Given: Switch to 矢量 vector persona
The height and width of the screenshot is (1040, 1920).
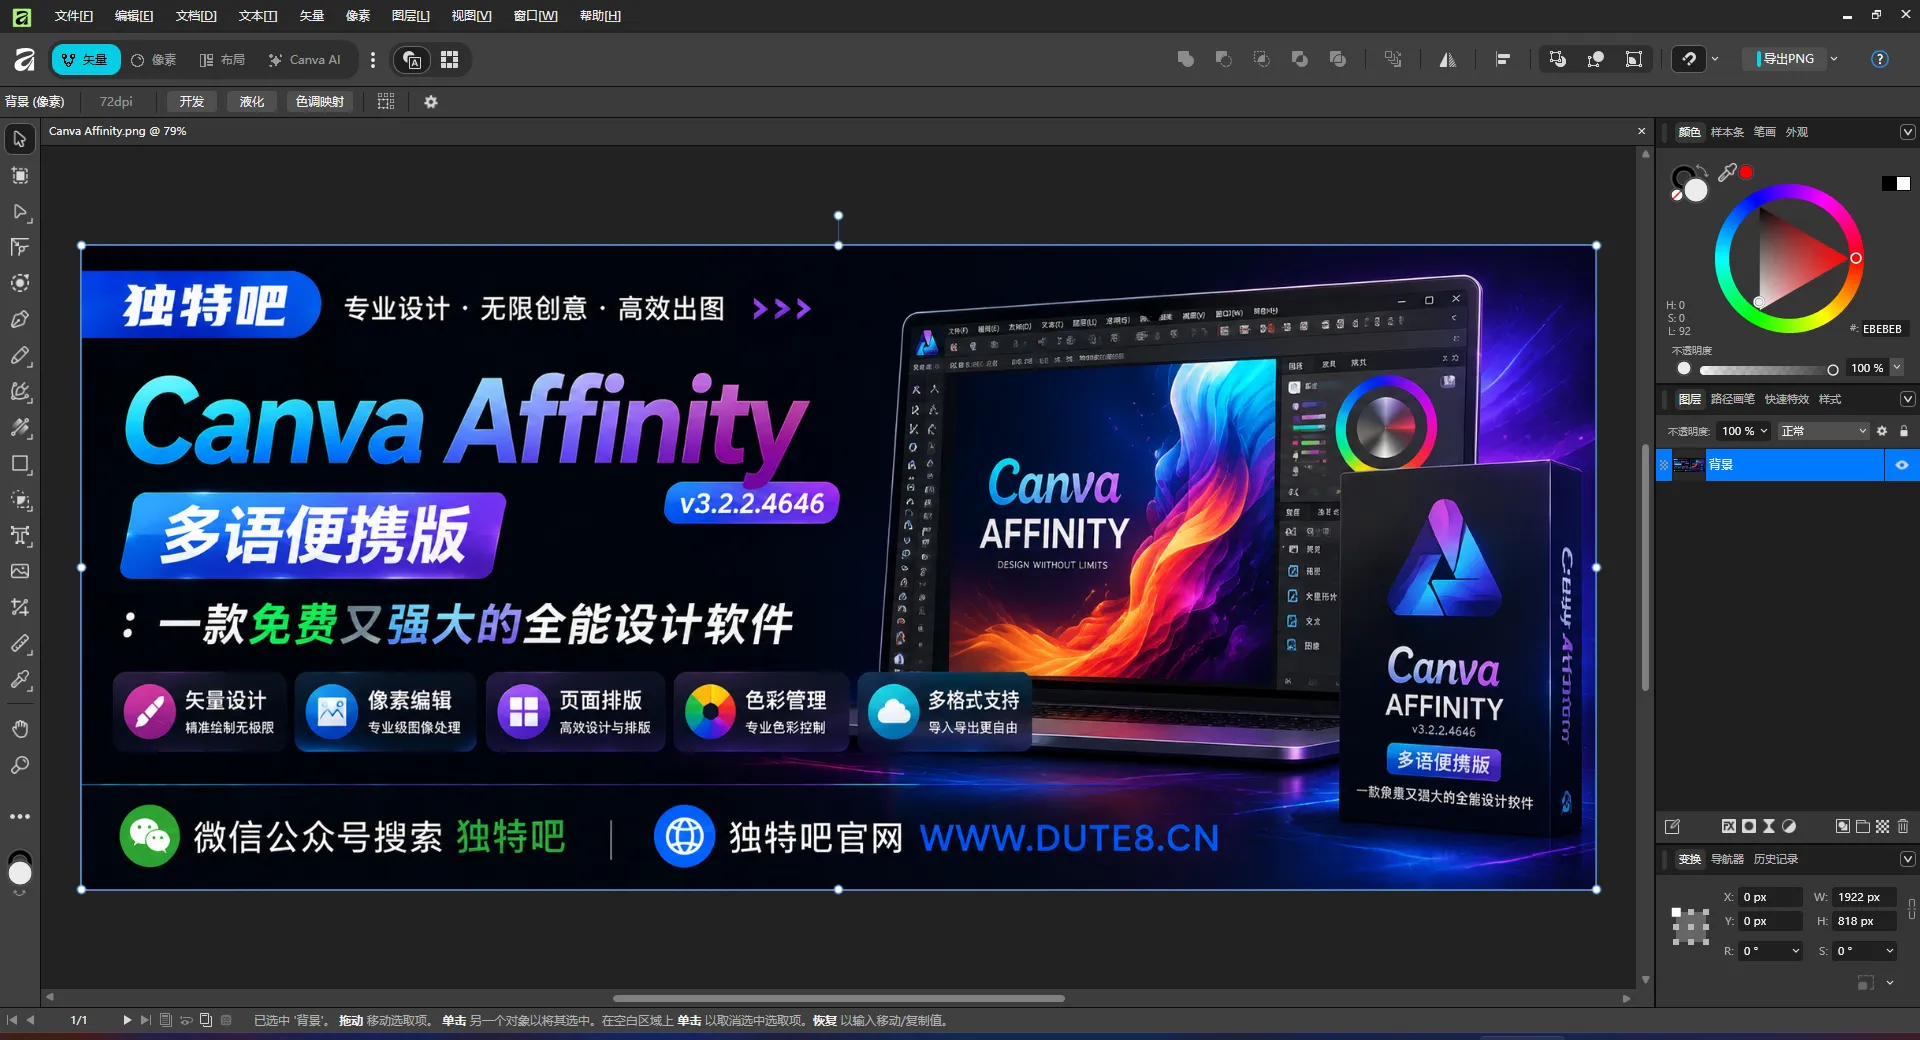Looking at the screenshot, I should [x=85, y=60].
